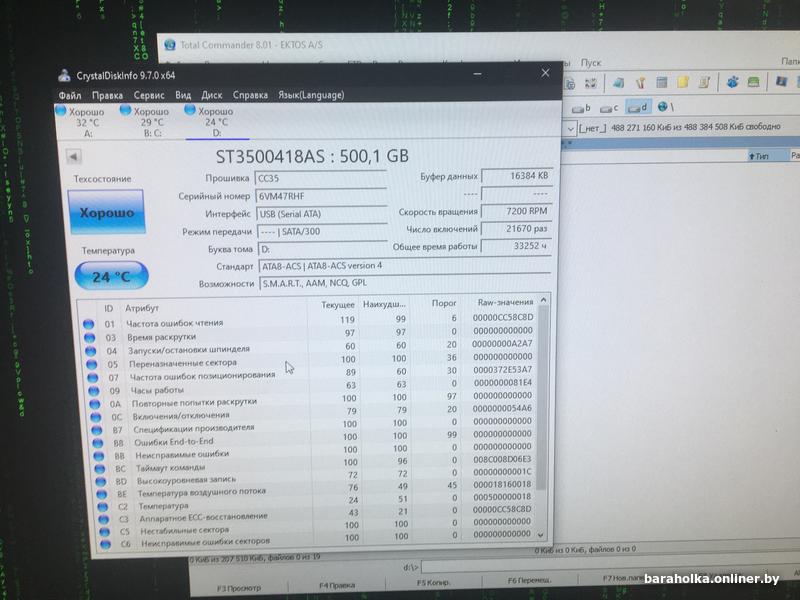Viewport: 800px width, 600px height.
Task: Click the blue status orb for disk B: C:
Action: tap(126, 110)
